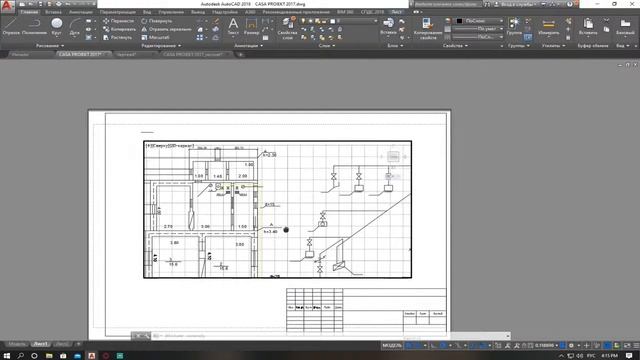Click the Stretch (Растянуть) tool
The image size is (640, 360).
click(118, 37)
